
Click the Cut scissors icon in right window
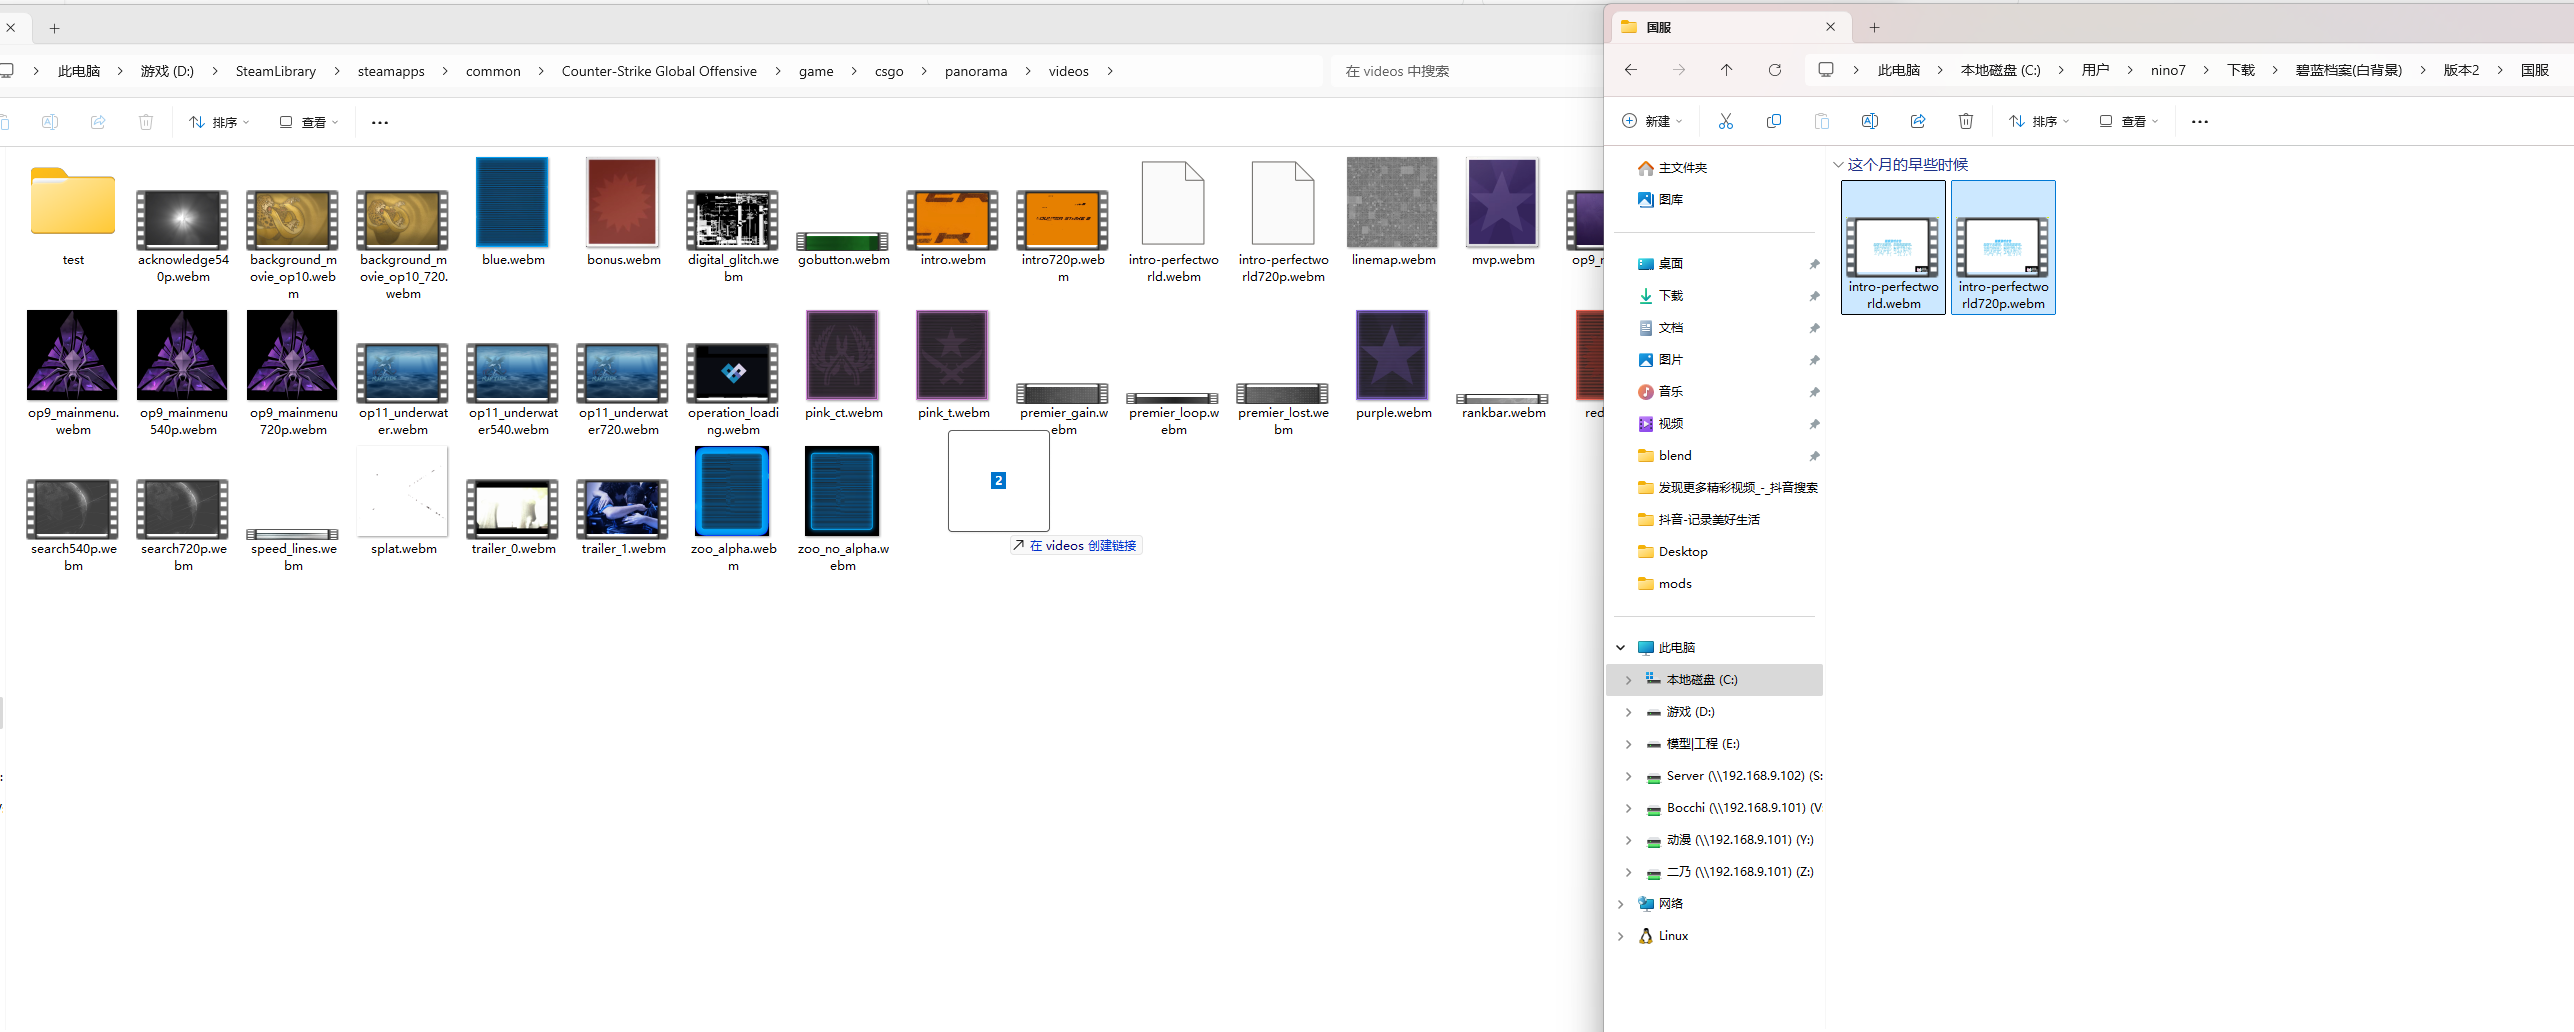(x=1725, y=121)
